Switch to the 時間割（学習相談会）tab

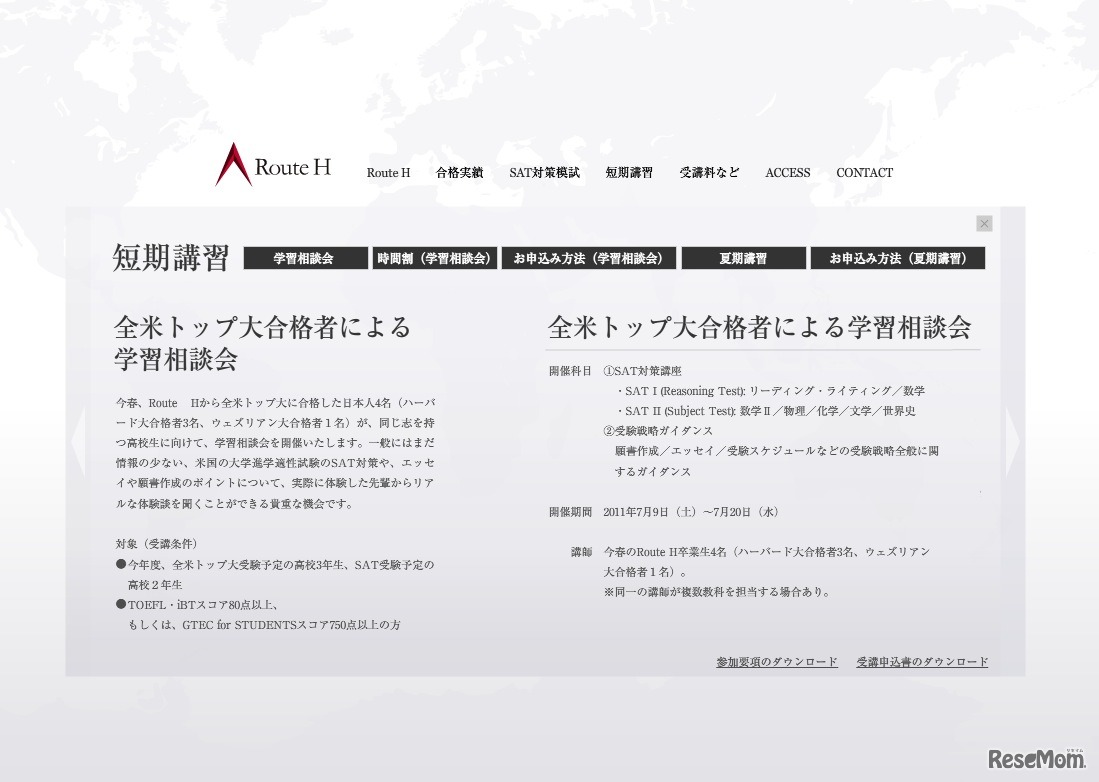tap(434, 258)
